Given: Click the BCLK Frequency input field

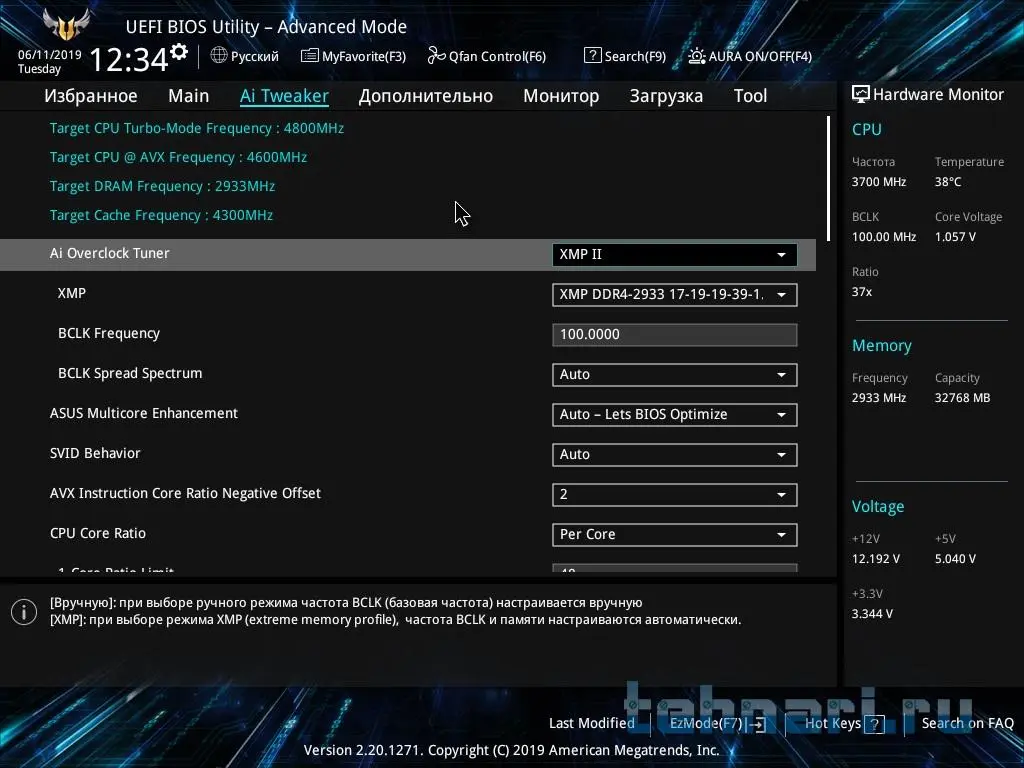Looking at the screenshot, I should (675, 334).
